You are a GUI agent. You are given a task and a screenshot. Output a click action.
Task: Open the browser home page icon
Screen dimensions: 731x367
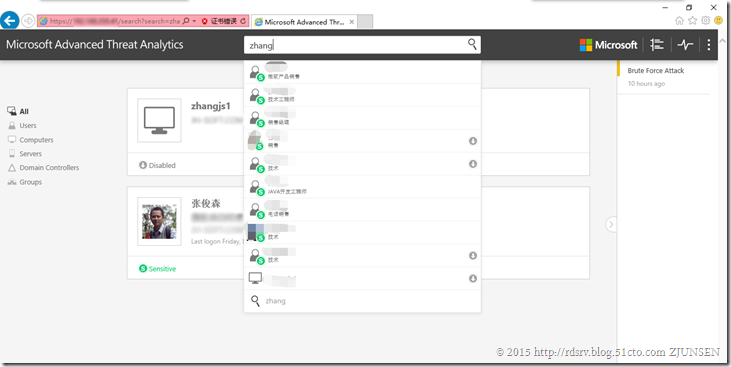pos(679,21)
